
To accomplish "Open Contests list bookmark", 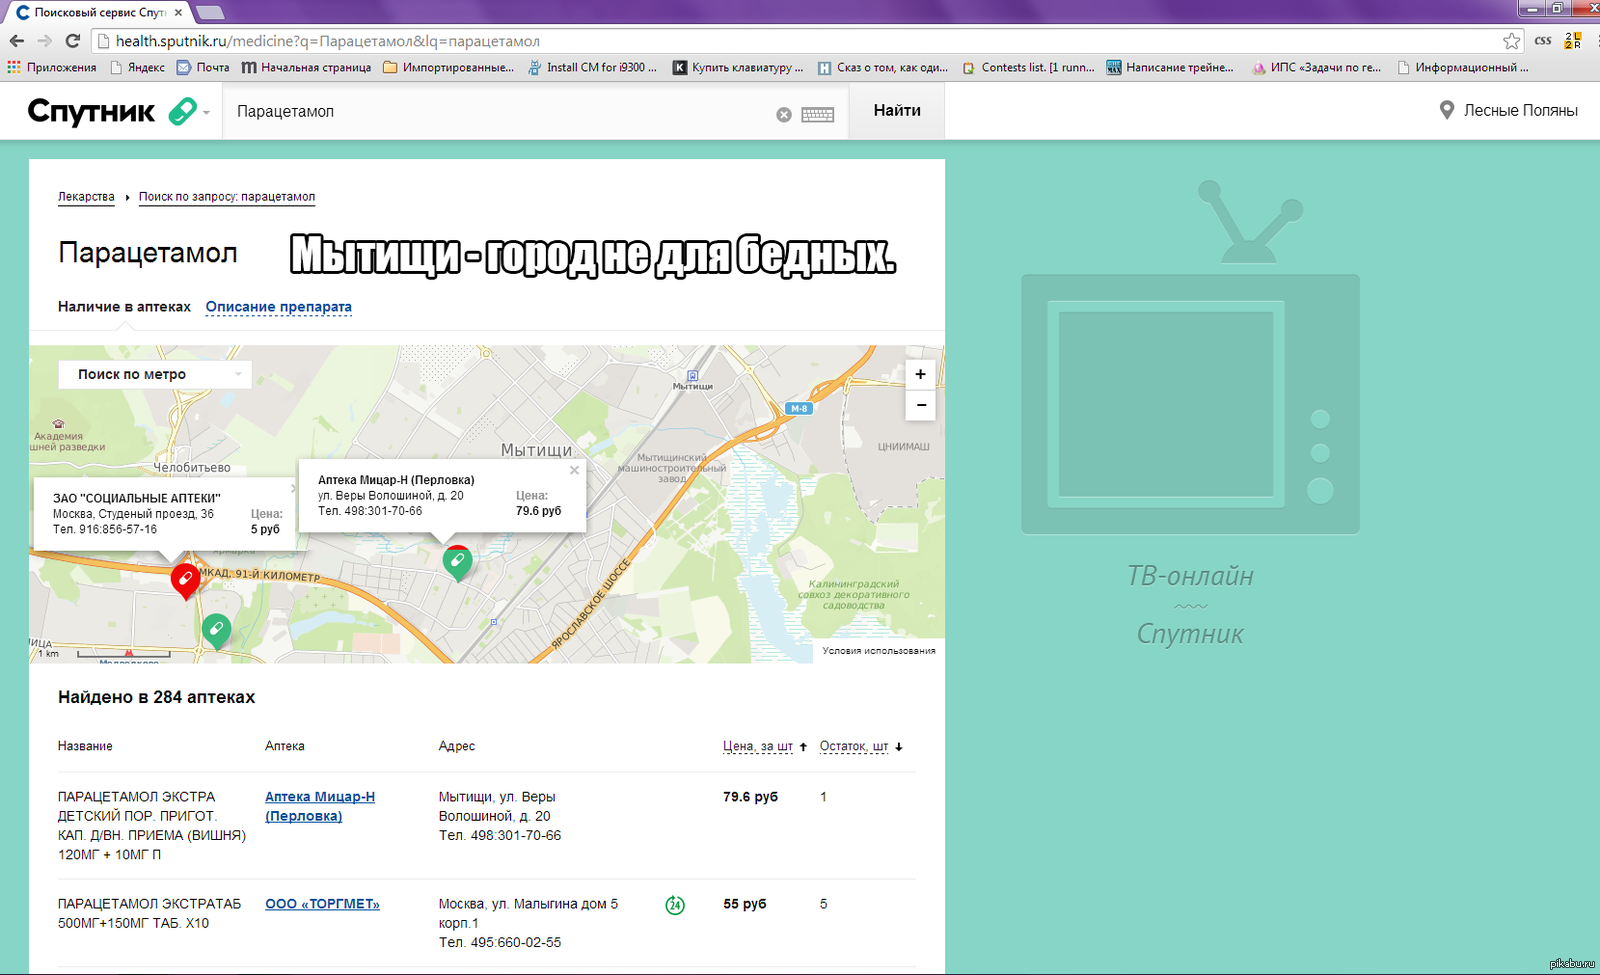I will [x=1028, y=68].
